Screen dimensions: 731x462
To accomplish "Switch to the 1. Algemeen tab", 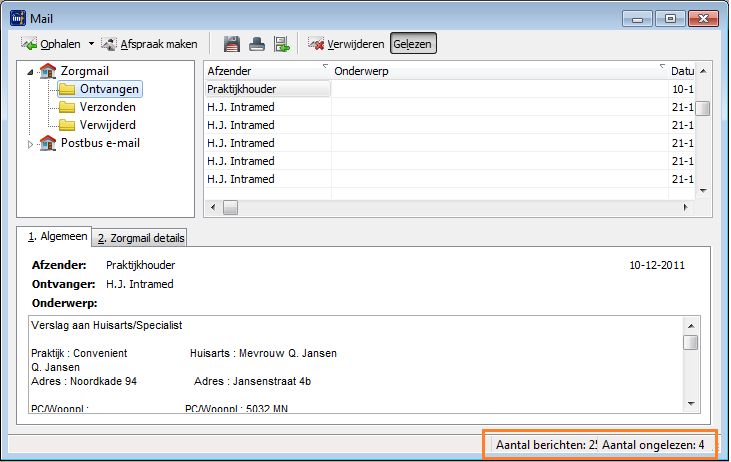I will (x=54, y=236).
